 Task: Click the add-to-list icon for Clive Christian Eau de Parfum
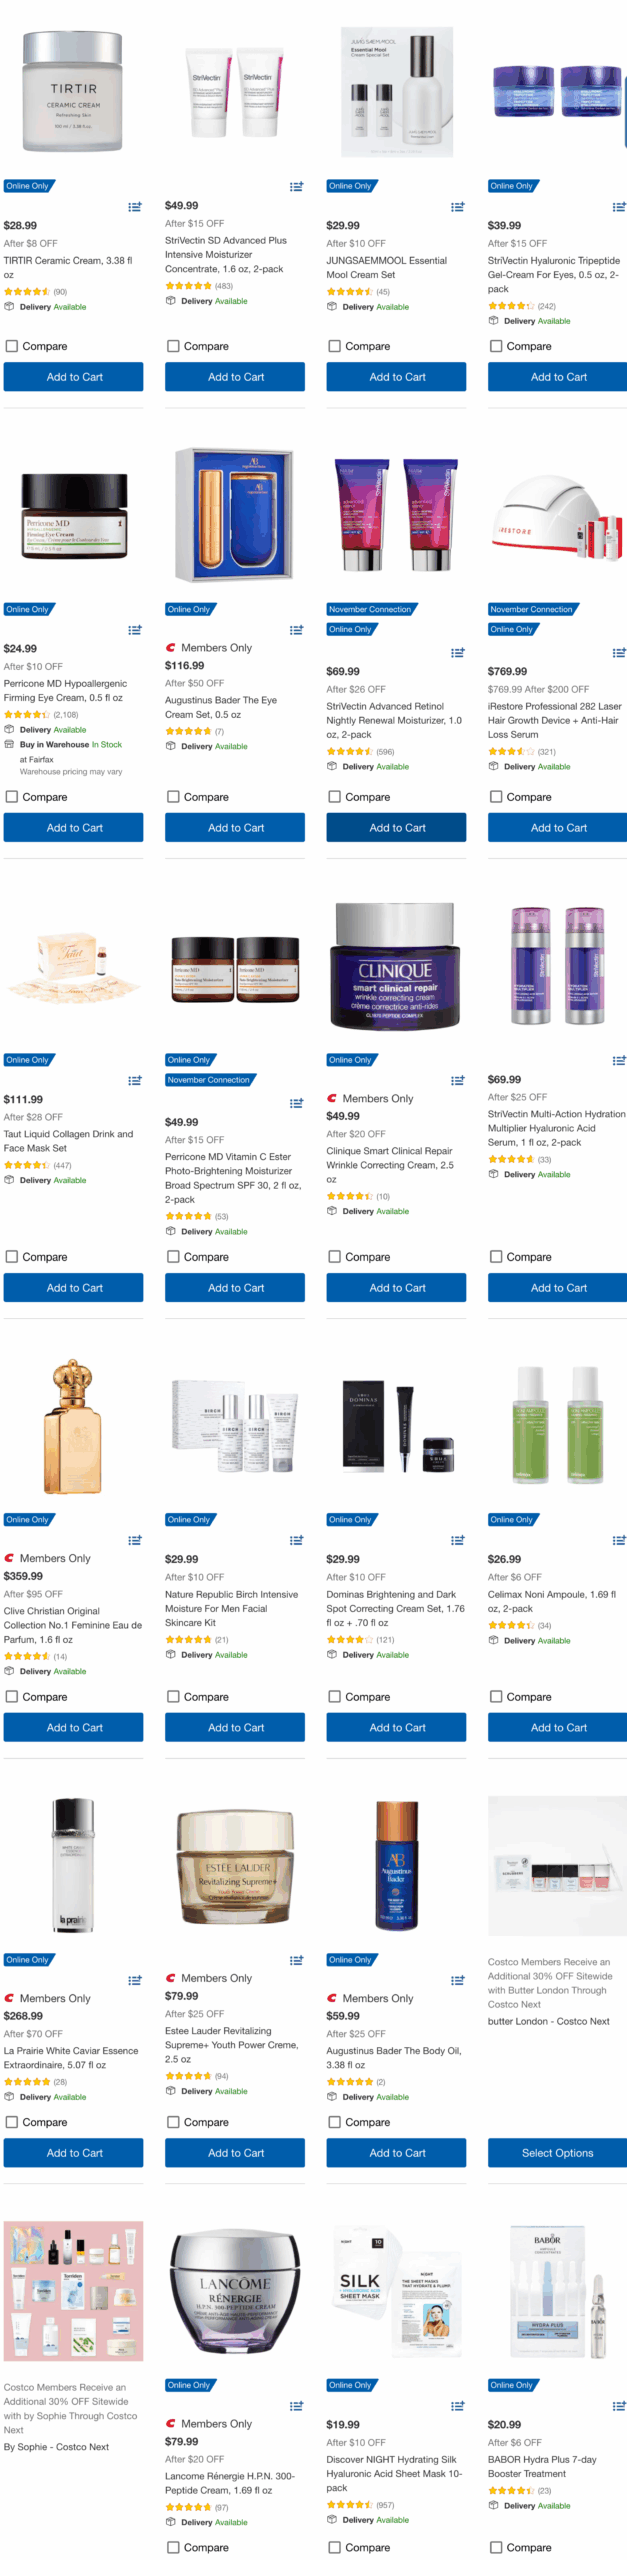[135, 1540]
